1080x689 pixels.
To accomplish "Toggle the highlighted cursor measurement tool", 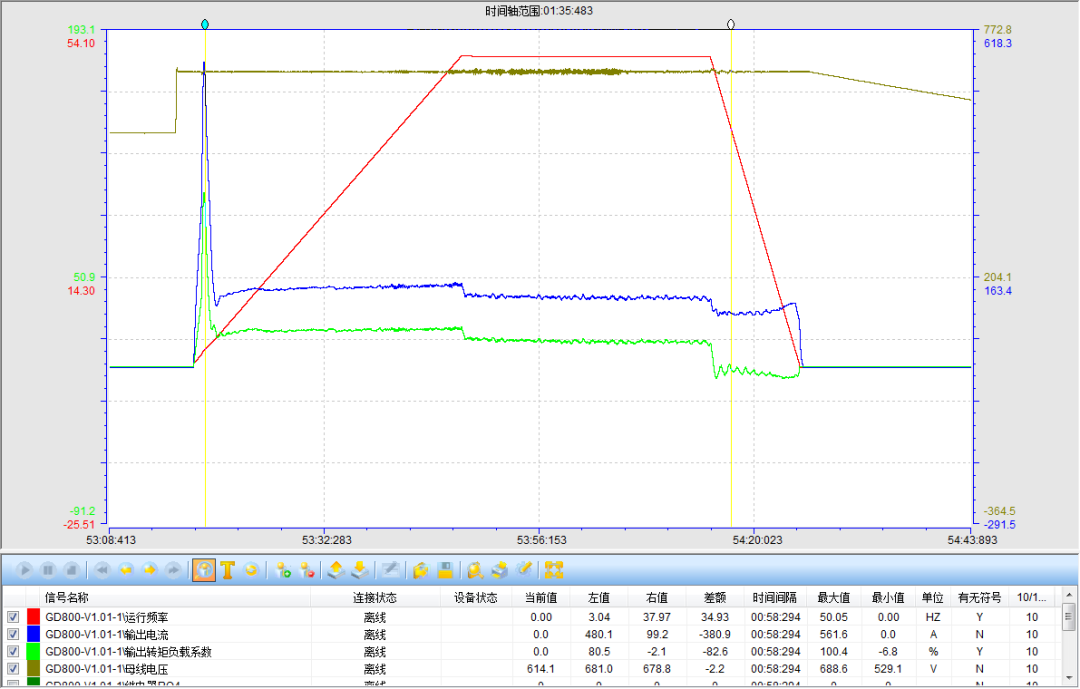I will 203,570.
